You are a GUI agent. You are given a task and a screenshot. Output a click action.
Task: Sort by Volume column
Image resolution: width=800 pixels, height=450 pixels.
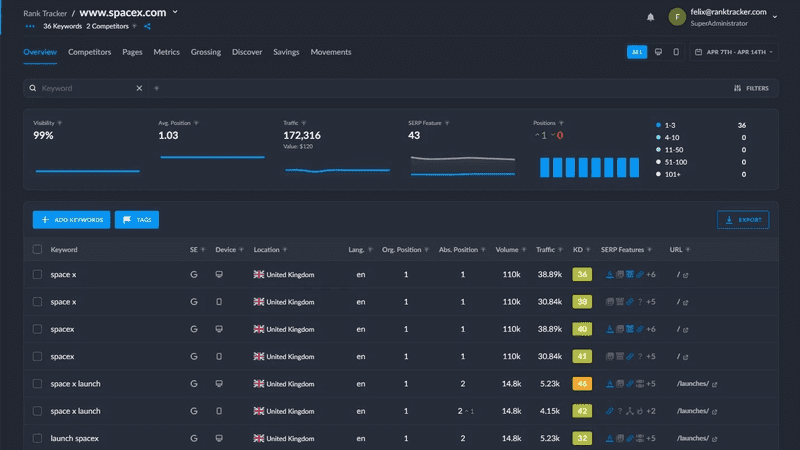(x=510, y=249)
